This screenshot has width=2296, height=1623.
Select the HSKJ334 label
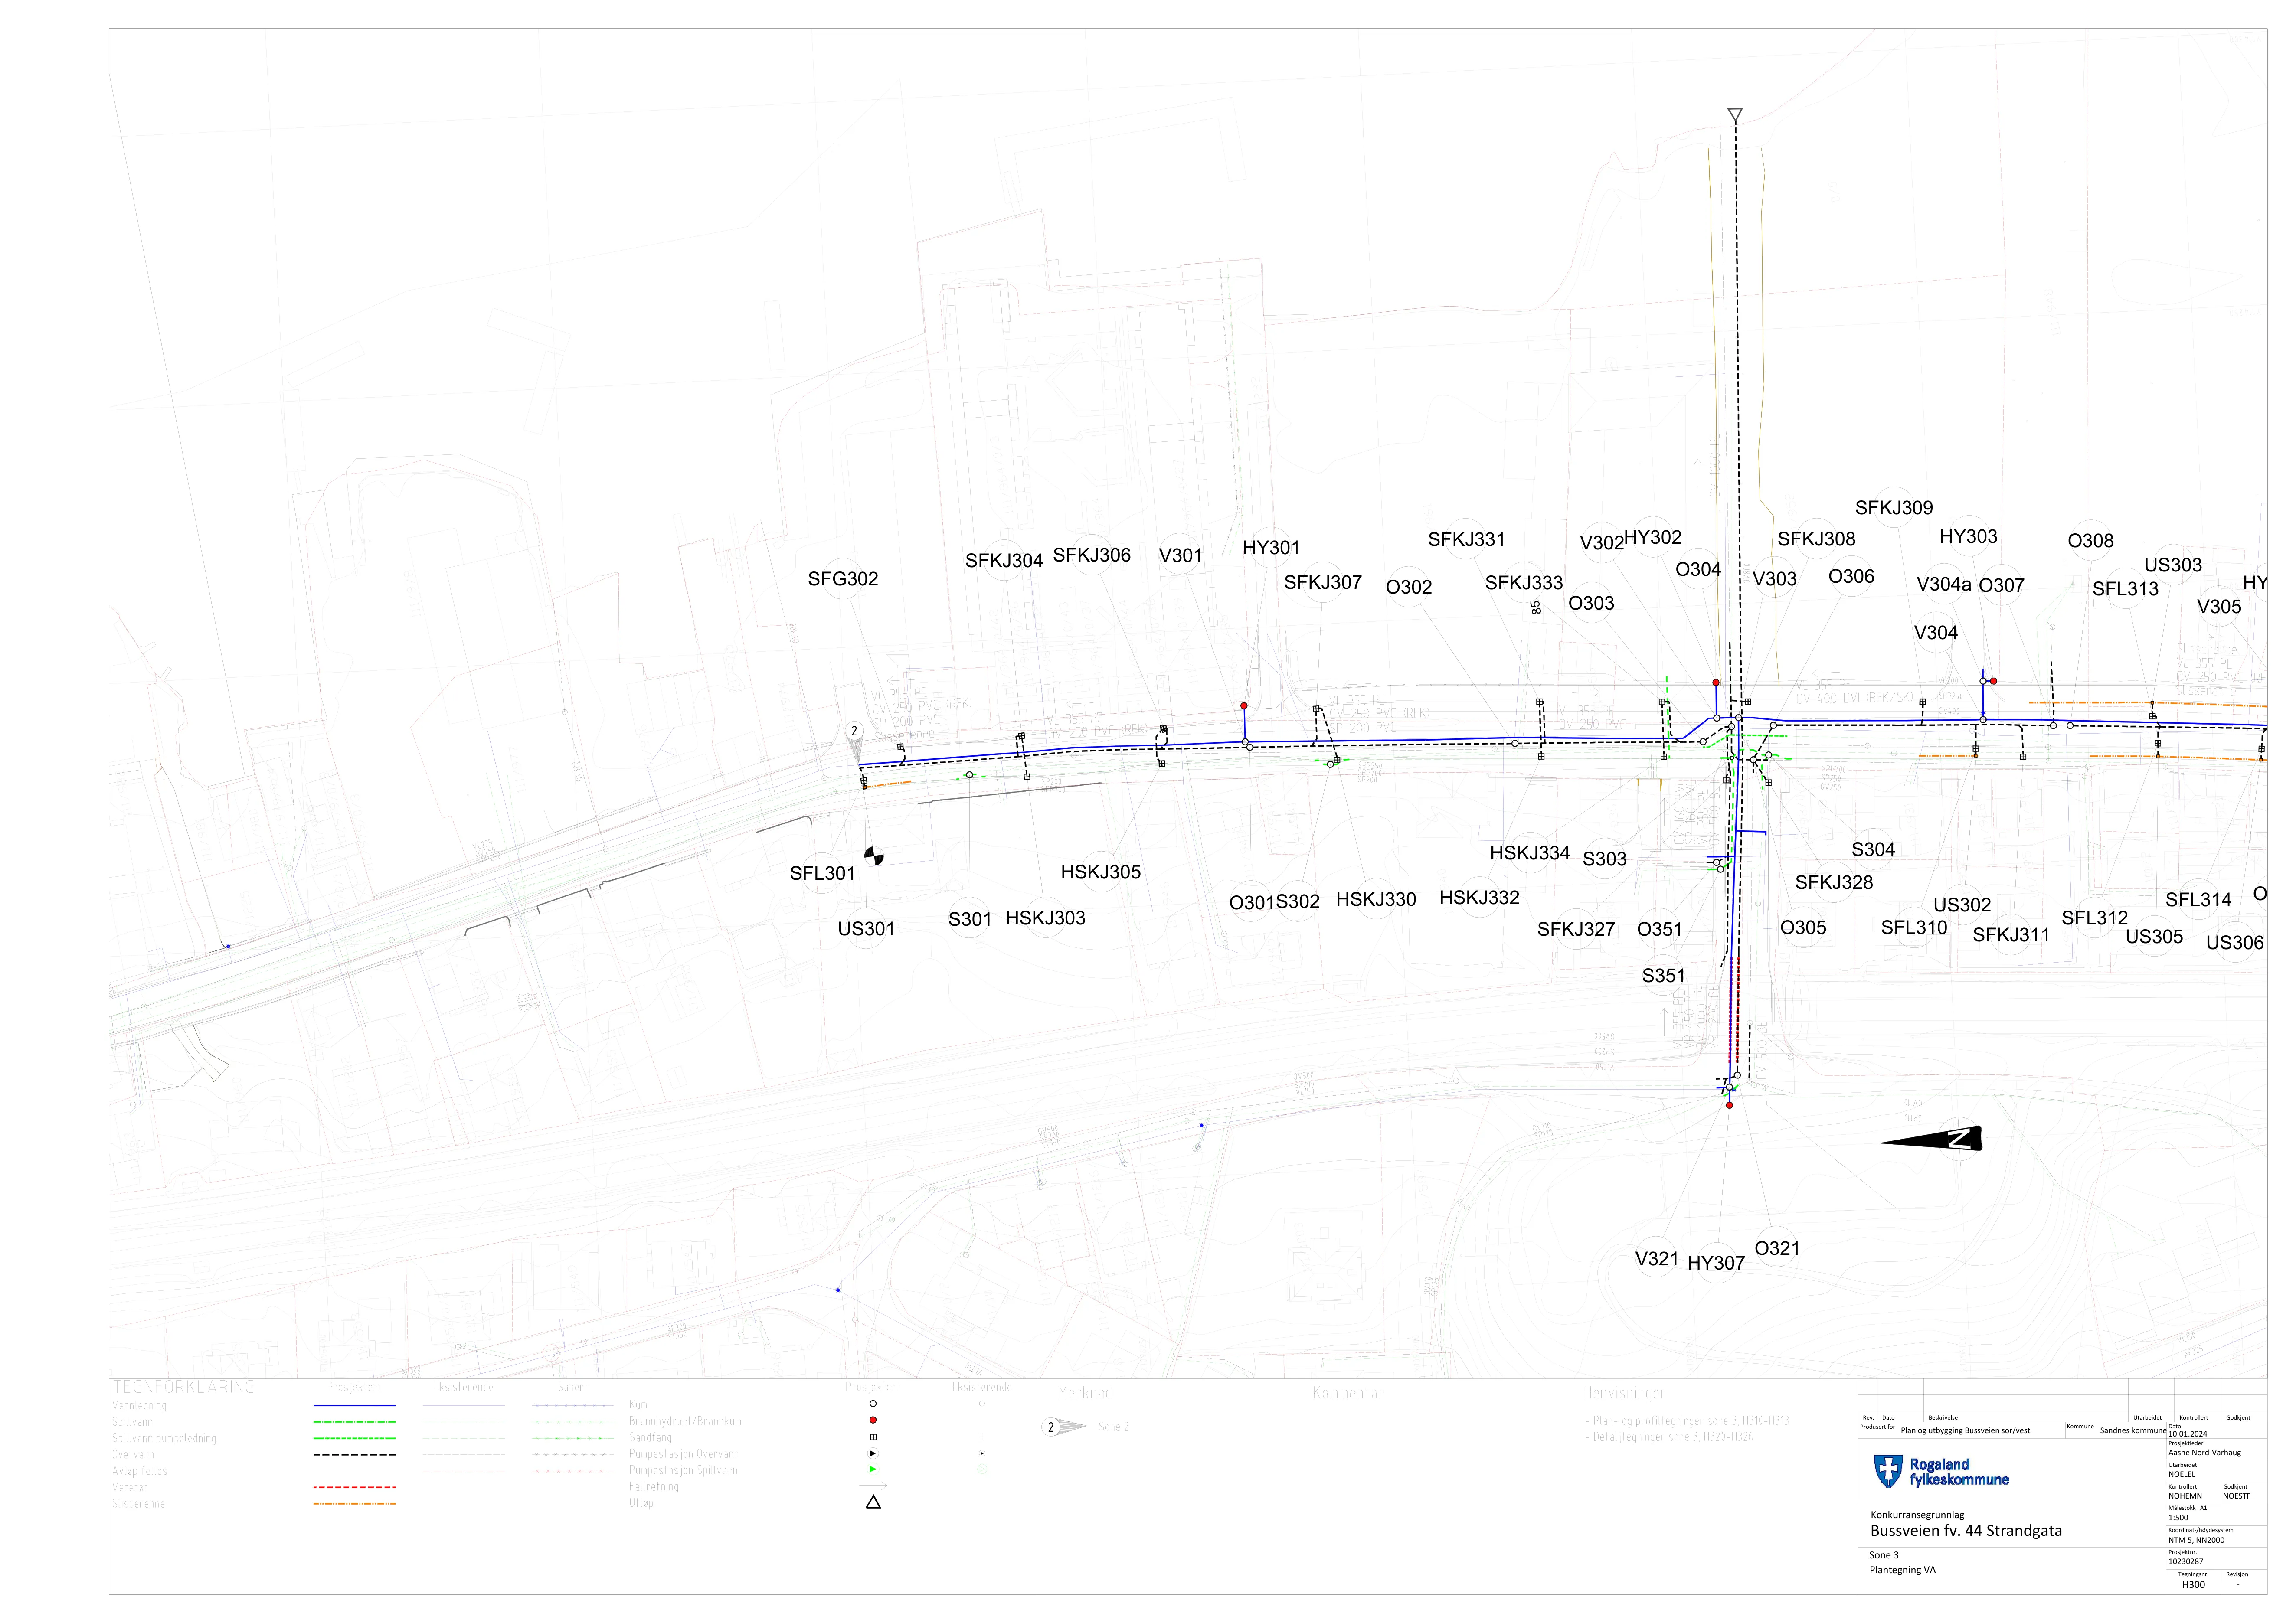pos(1530,853)
